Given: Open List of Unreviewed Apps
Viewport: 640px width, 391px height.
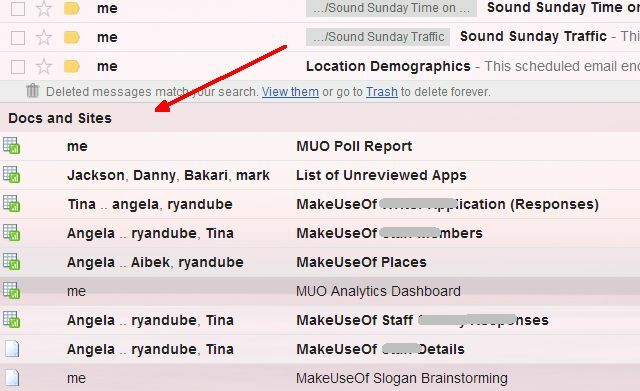Looking at the screenshot, I should point(381,175).
